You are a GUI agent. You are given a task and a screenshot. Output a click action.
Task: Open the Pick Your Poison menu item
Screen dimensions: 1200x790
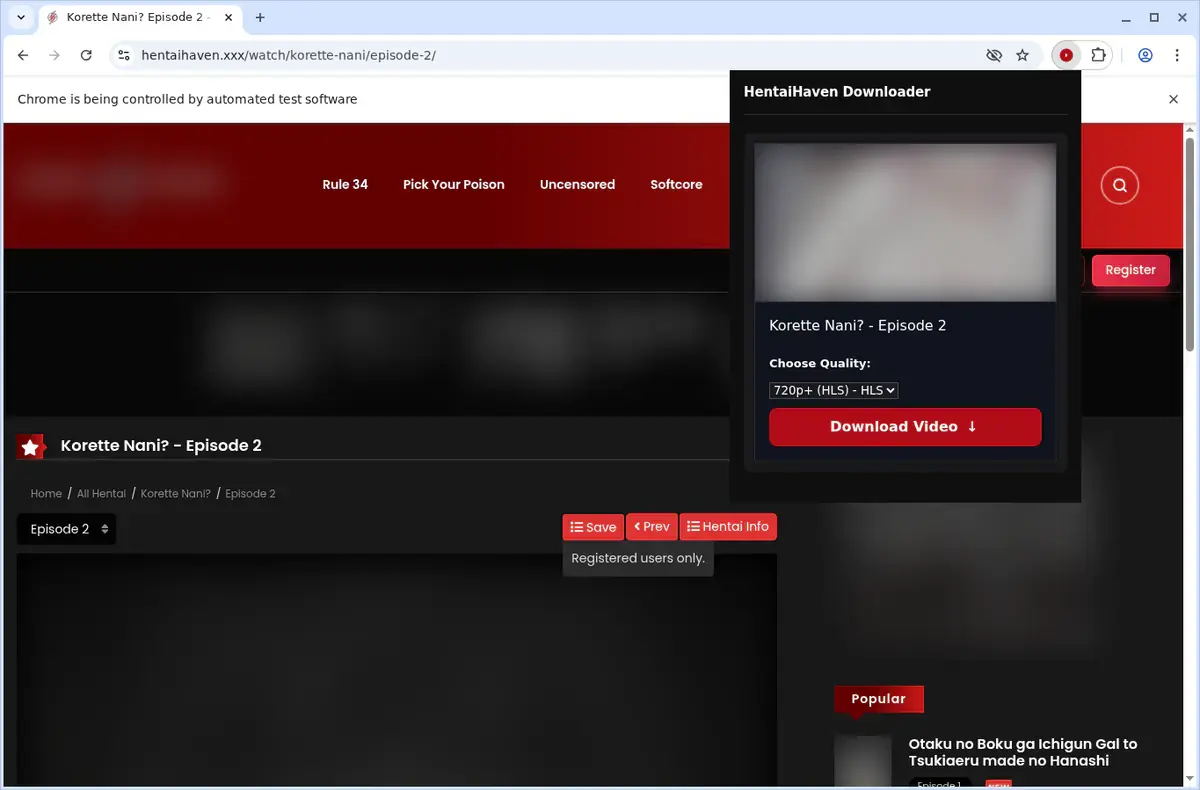[x=453, y=184]
